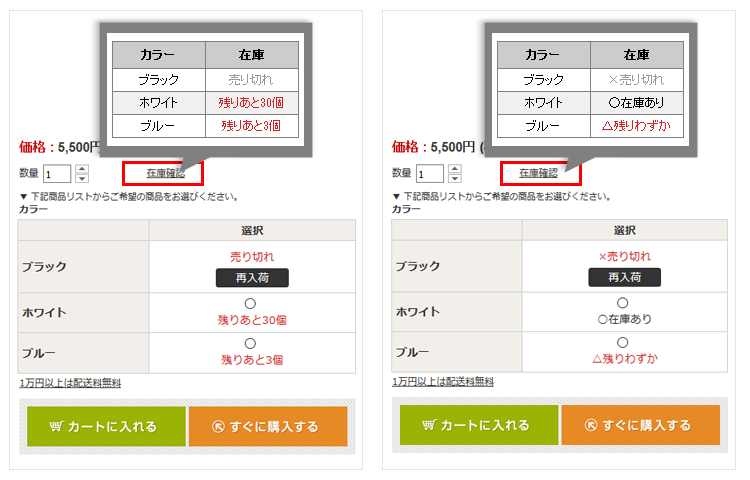Increase quantity with up arrow in right panel
750x480 pixels.
point(456,169)
